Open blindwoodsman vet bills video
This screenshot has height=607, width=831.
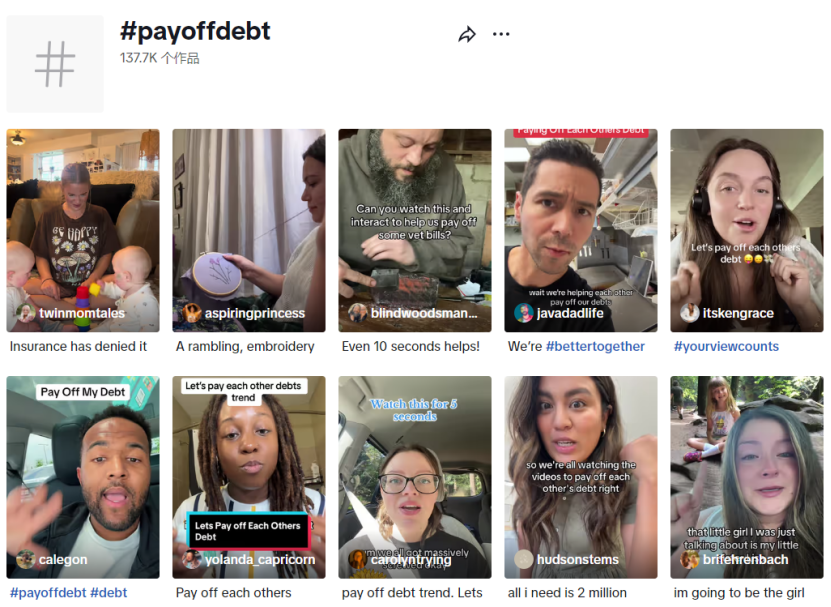[415, 231]
